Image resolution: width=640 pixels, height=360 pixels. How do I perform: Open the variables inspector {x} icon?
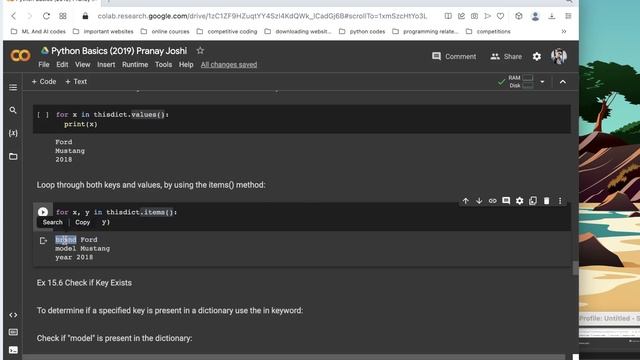(x=13, y=133)
